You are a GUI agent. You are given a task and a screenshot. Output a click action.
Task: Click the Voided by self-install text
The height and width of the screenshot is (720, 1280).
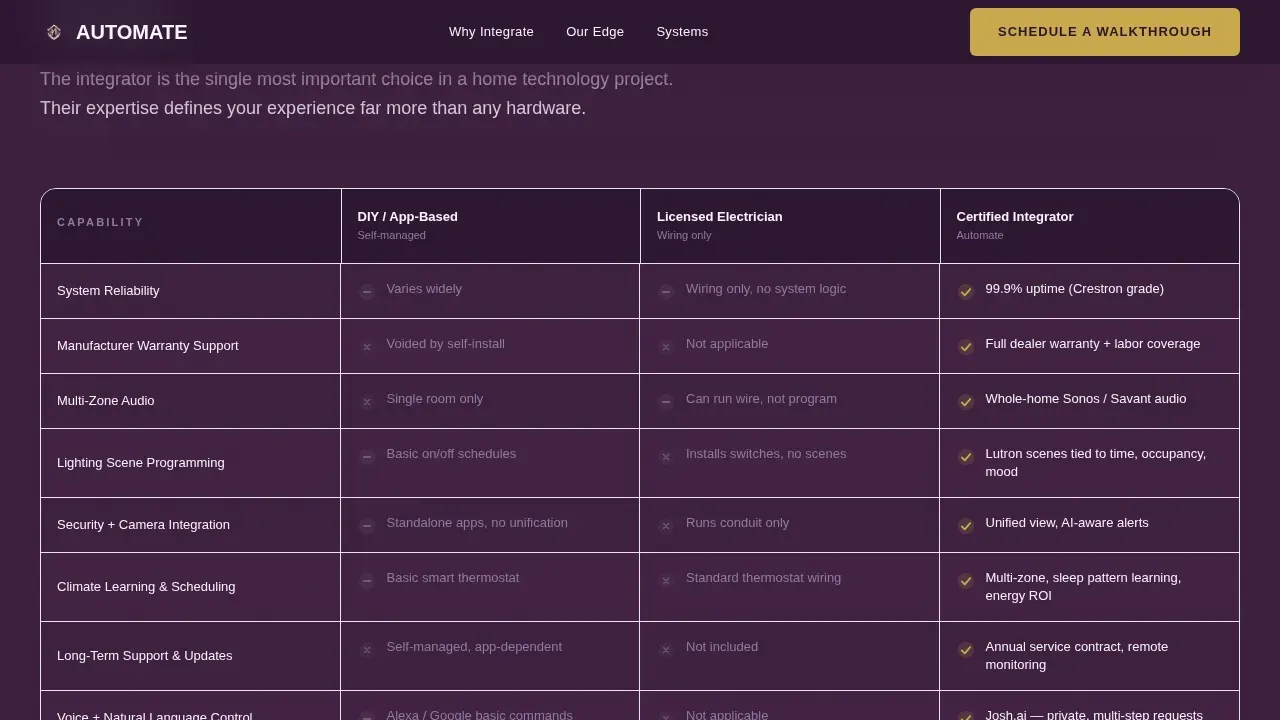445,344
